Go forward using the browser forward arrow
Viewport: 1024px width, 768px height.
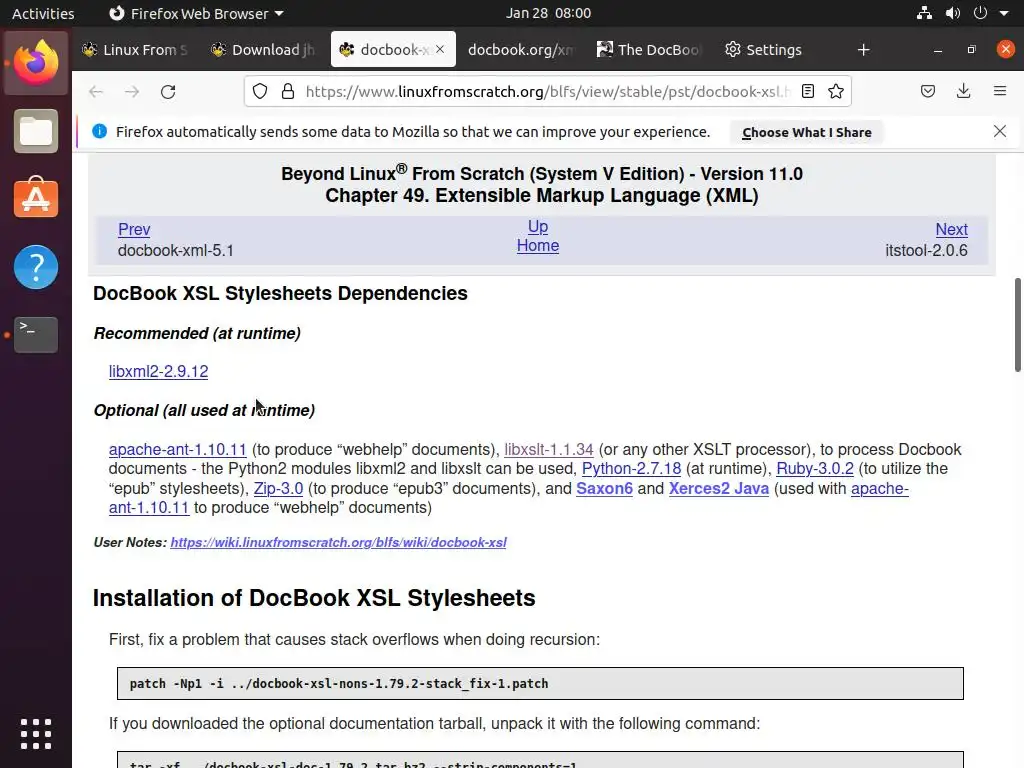(x=132, y=91)
